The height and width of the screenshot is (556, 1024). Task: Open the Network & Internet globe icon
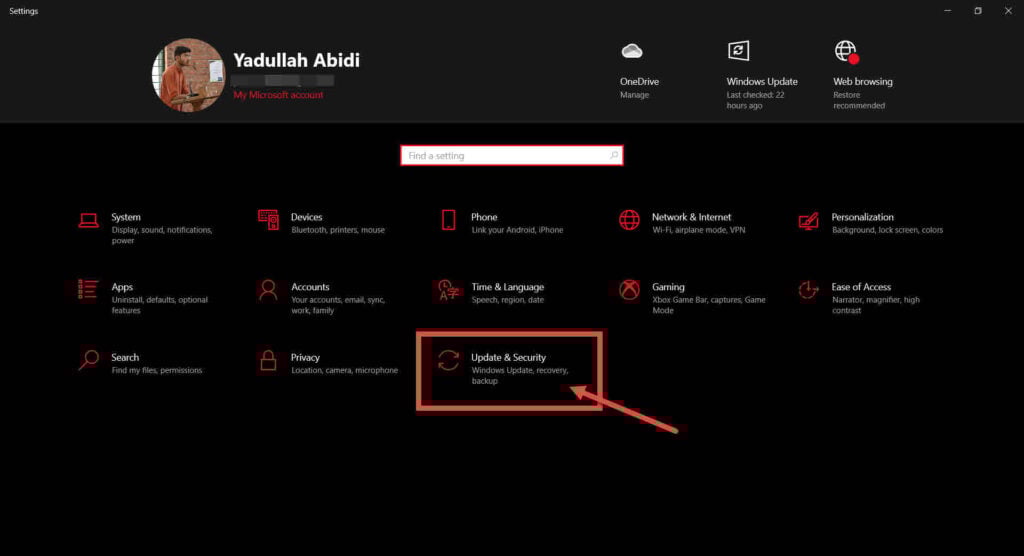[630, 220]
